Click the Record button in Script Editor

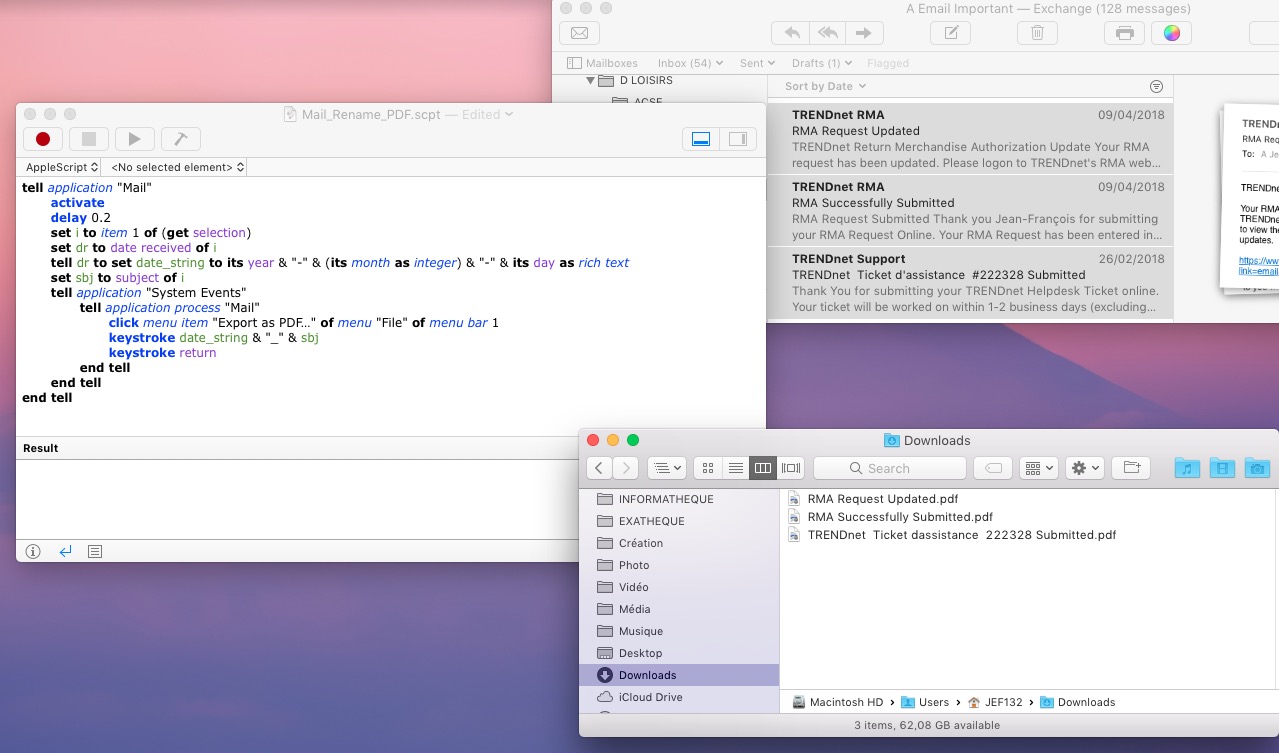pyautogui.click(x=43, y=139)
